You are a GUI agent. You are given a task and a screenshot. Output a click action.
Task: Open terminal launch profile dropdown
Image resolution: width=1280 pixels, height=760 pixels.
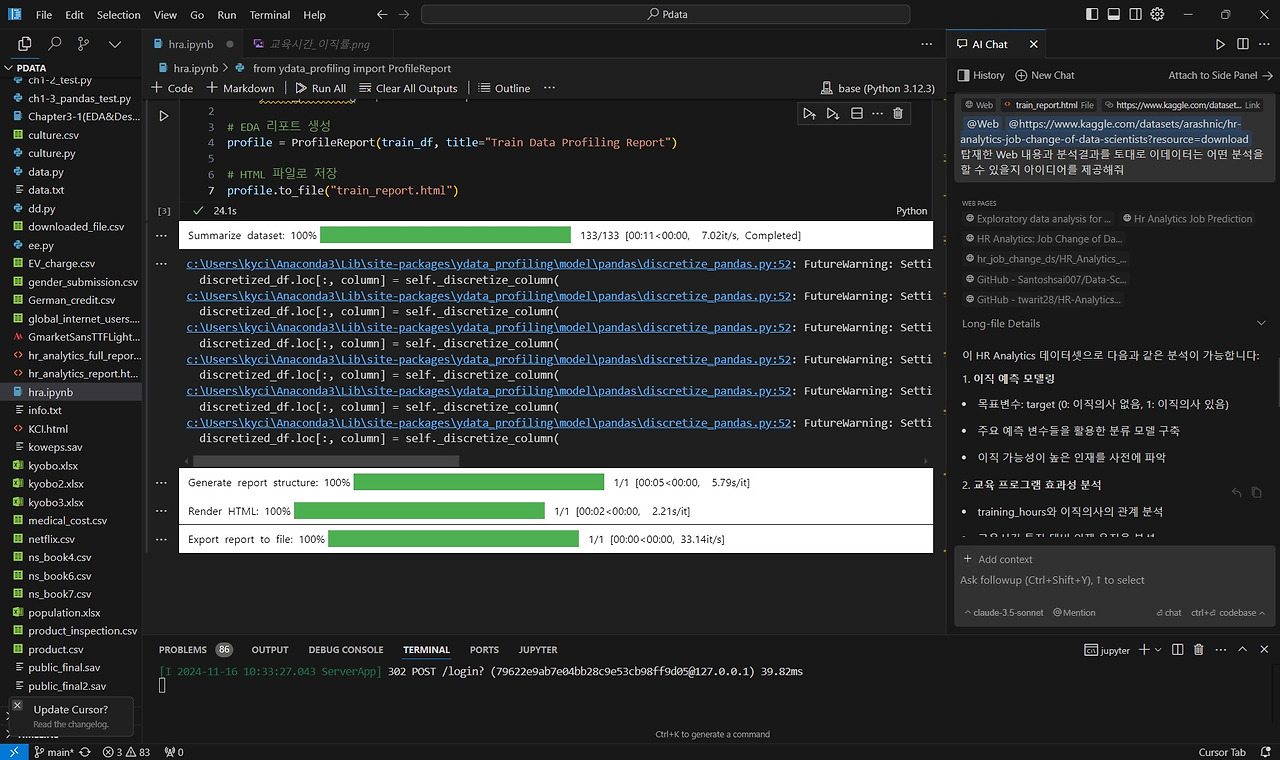point(1159,650)
